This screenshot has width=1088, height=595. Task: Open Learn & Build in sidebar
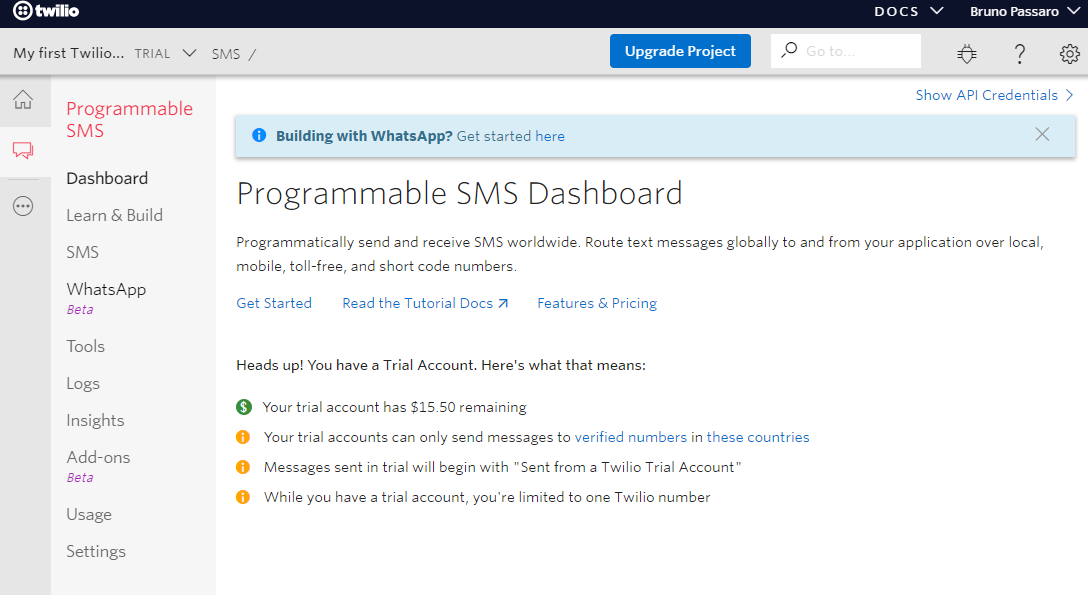click(114, 216)
